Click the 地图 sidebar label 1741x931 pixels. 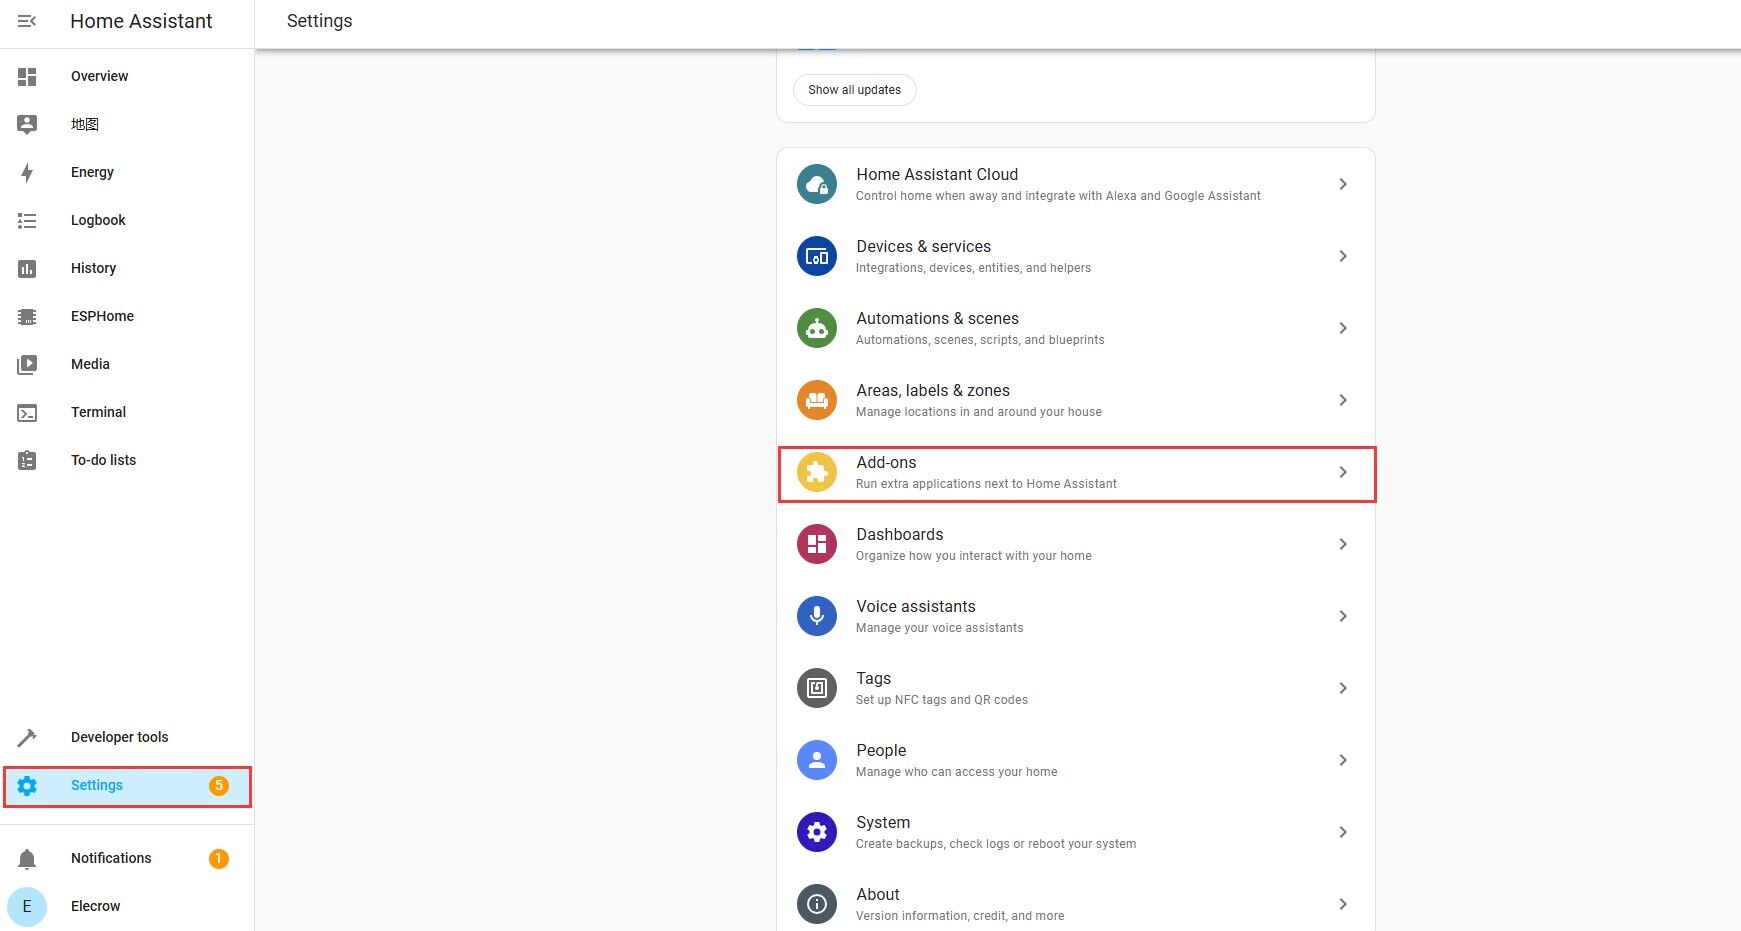tap(85, 124)
